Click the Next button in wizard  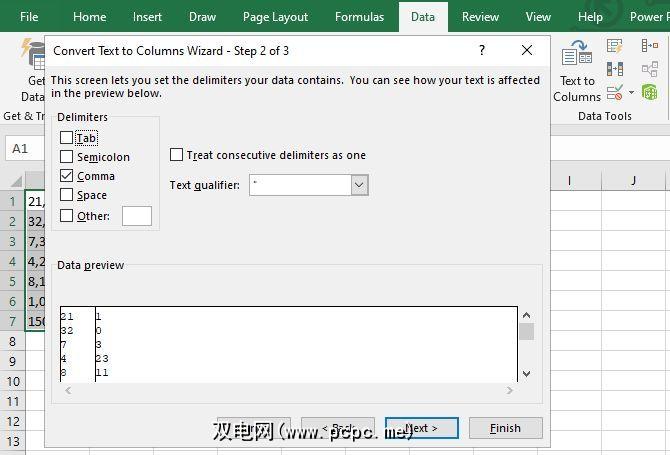coord(422,428)
